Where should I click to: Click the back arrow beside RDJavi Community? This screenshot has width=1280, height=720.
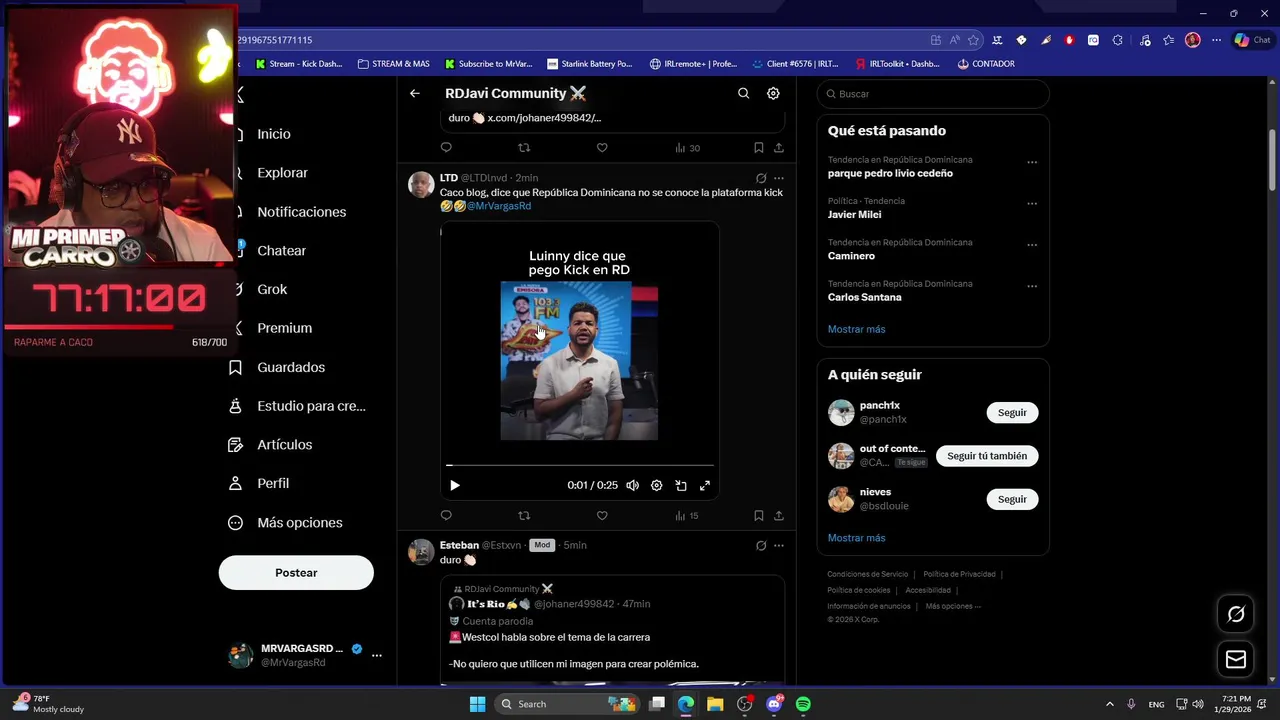414,93
